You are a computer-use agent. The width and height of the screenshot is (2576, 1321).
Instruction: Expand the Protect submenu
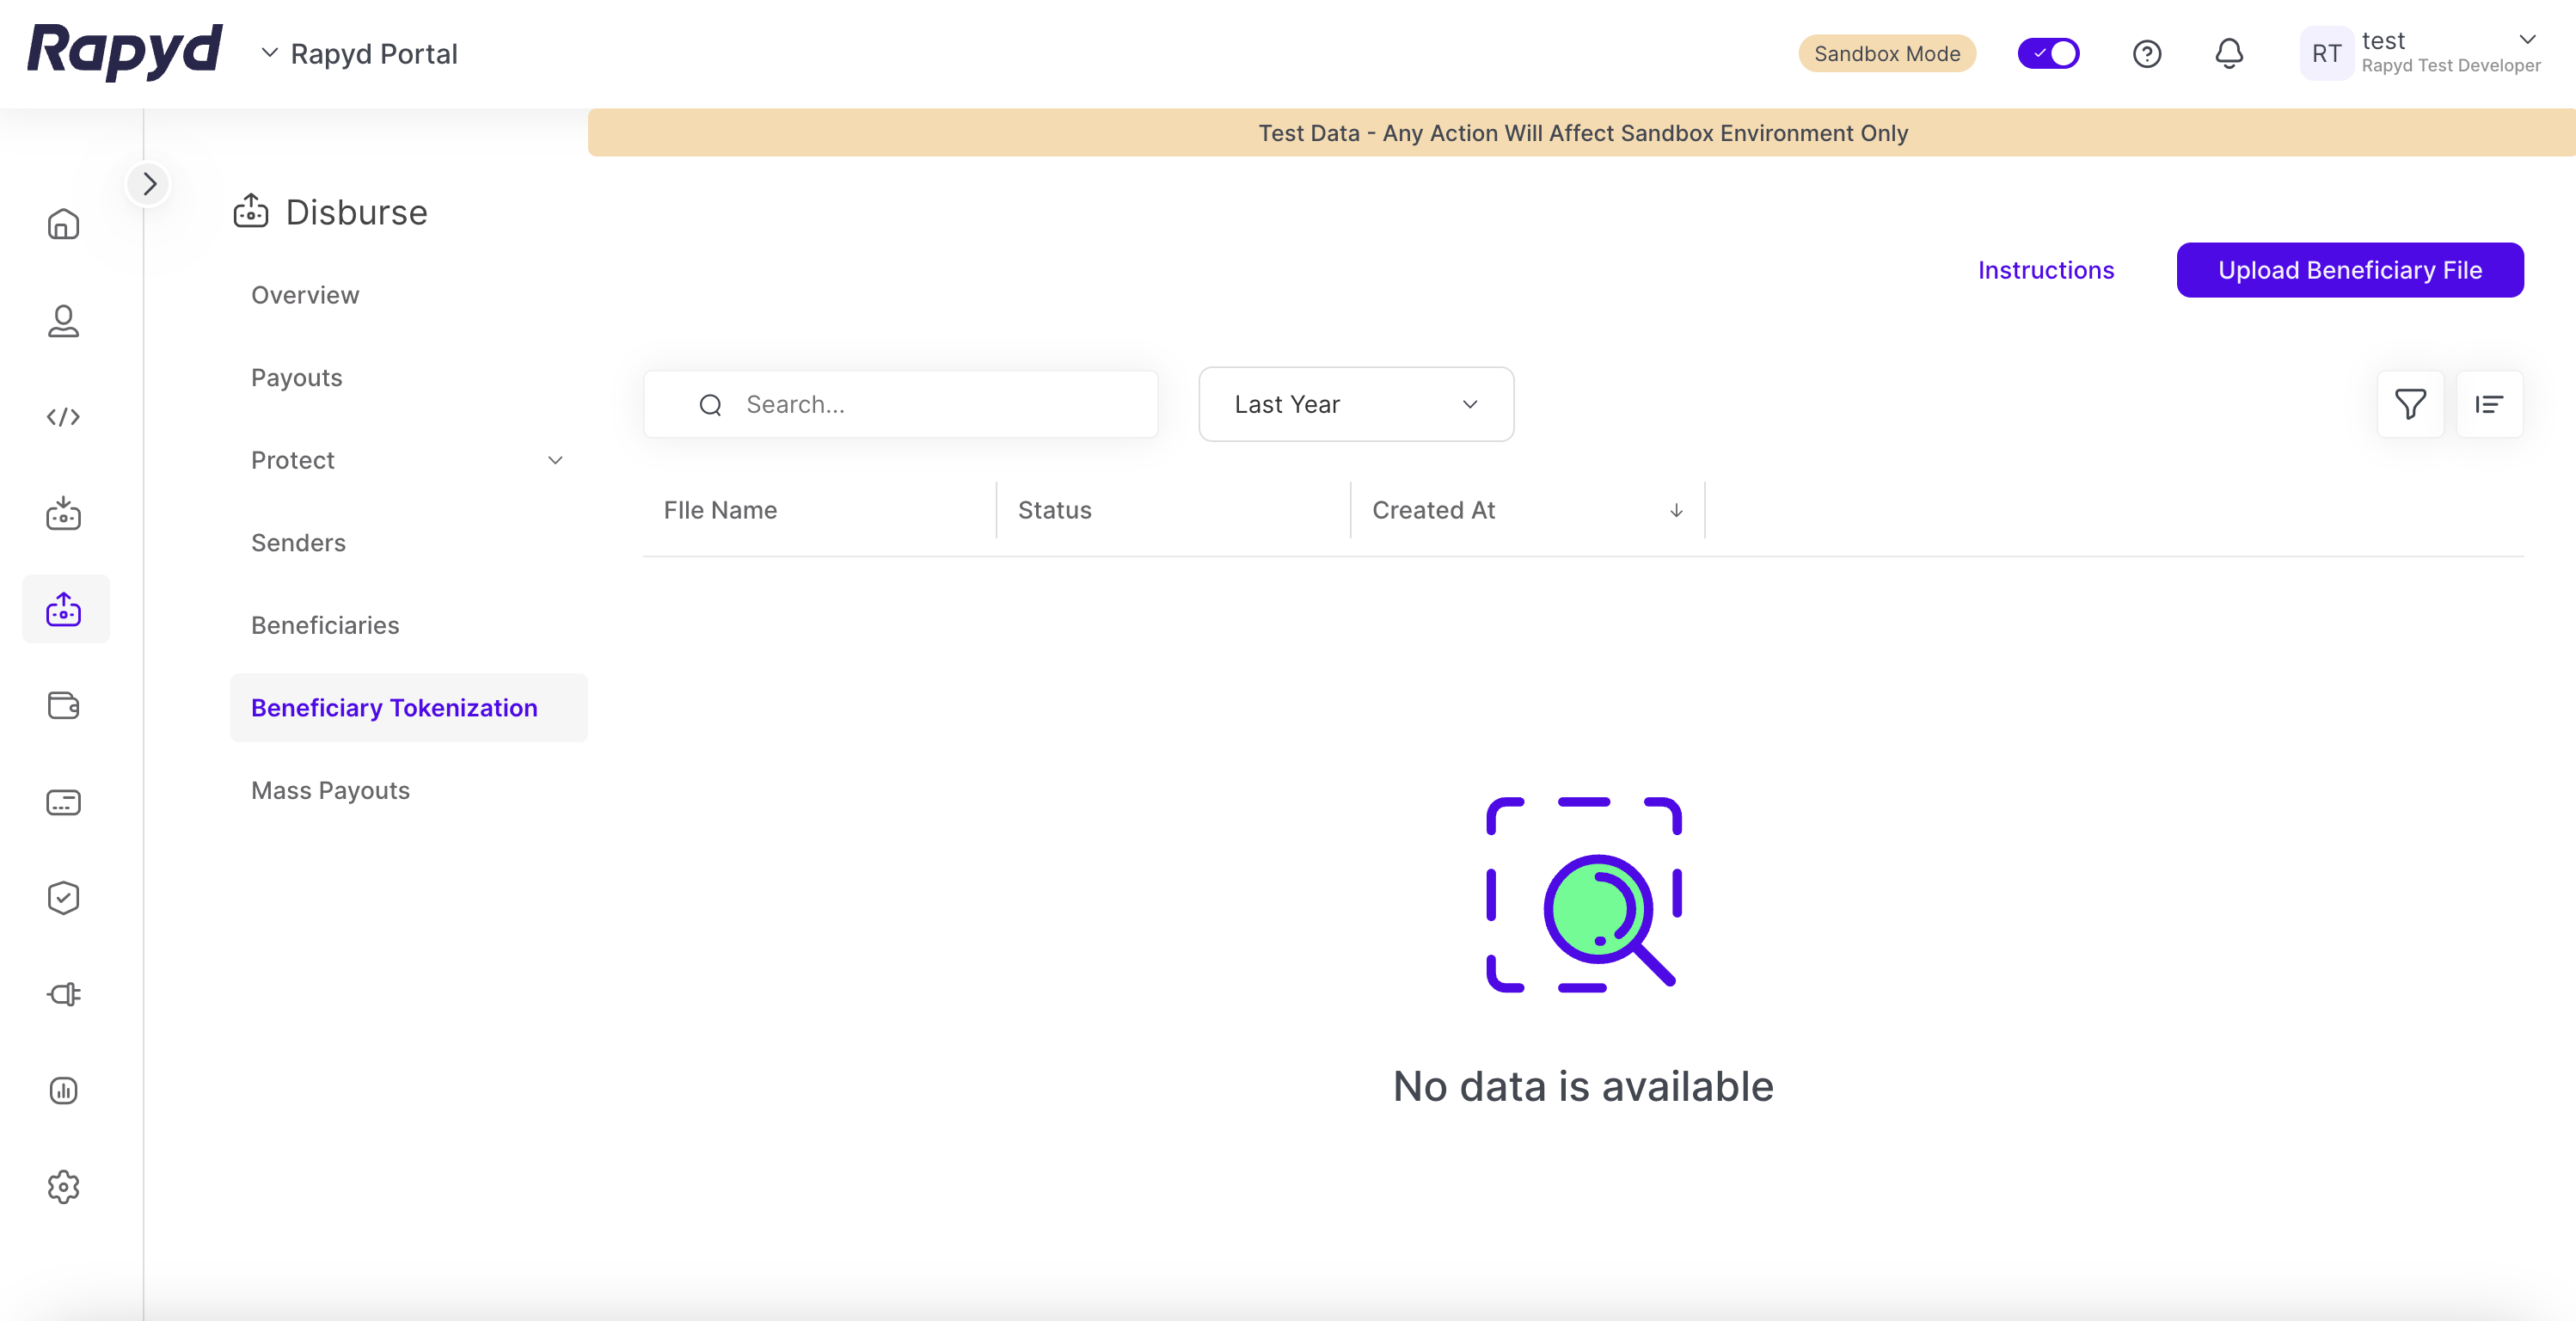[555, 460]
